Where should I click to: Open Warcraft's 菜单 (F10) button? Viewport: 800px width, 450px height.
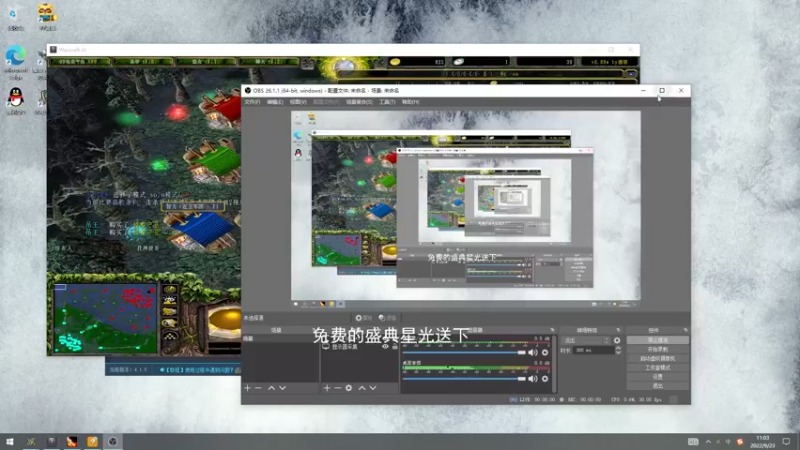pos(142,62)
